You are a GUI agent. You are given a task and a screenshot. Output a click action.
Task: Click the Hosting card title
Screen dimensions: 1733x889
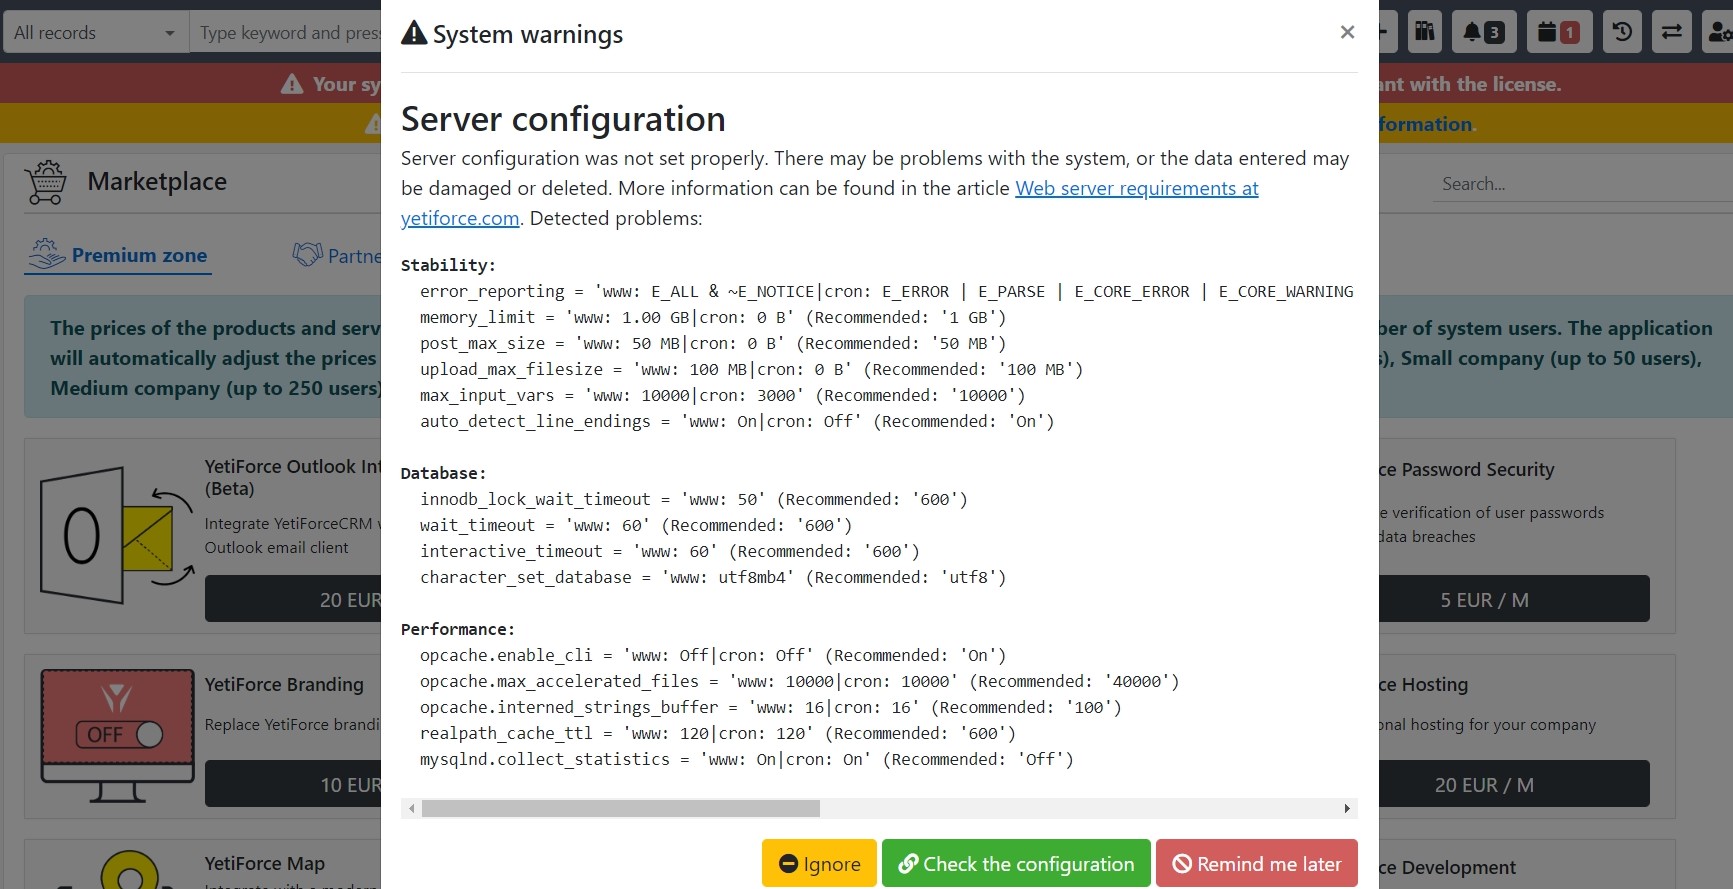pyautogui.click(x=1424, y=684)
